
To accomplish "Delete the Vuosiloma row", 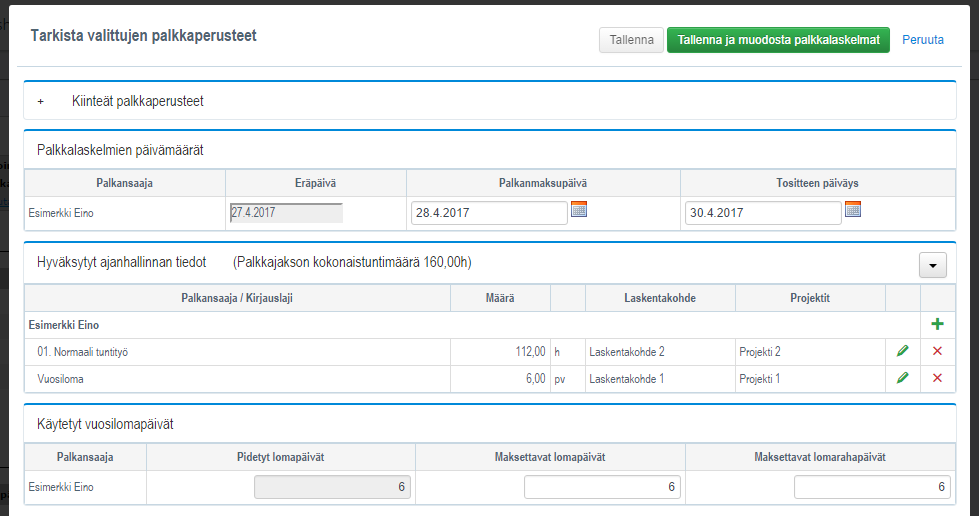I will coord(937,378).
